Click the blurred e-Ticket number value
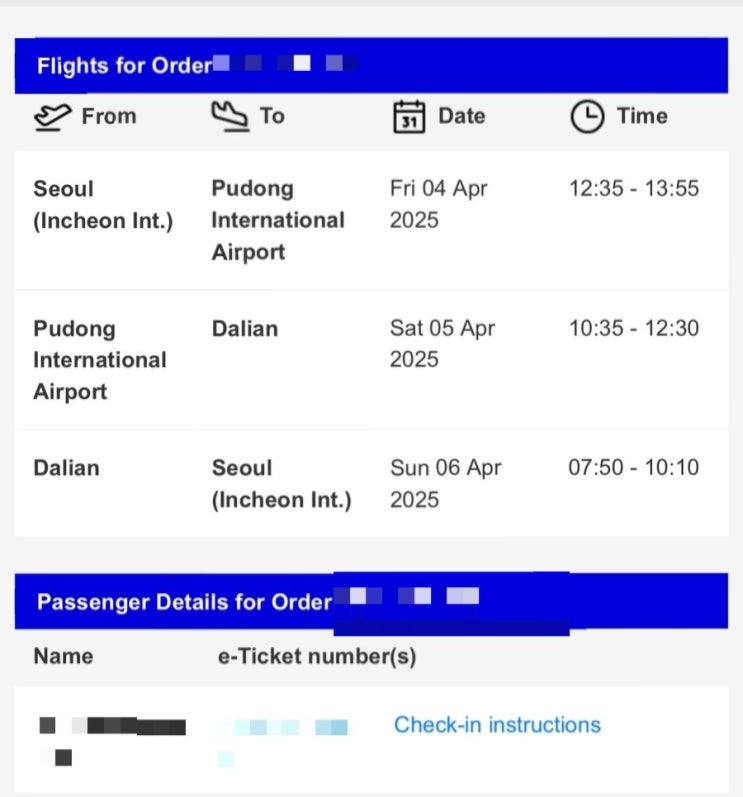The image size is (743, 797). click(x=283, y=728)
